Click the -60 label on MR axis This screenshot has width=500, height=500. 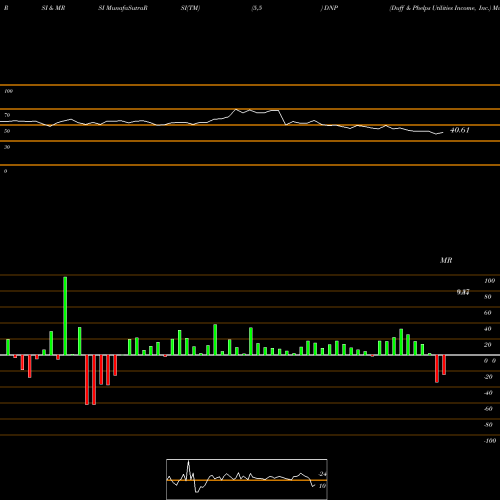point(488,409)
